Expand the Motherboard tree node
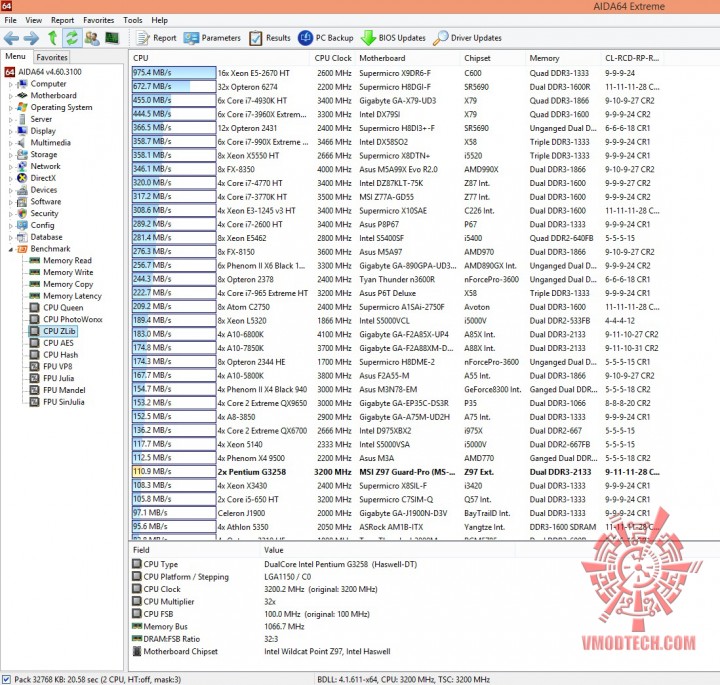This screenshot has width=720, height=685. pyautogui.click(x=10, y=96)
